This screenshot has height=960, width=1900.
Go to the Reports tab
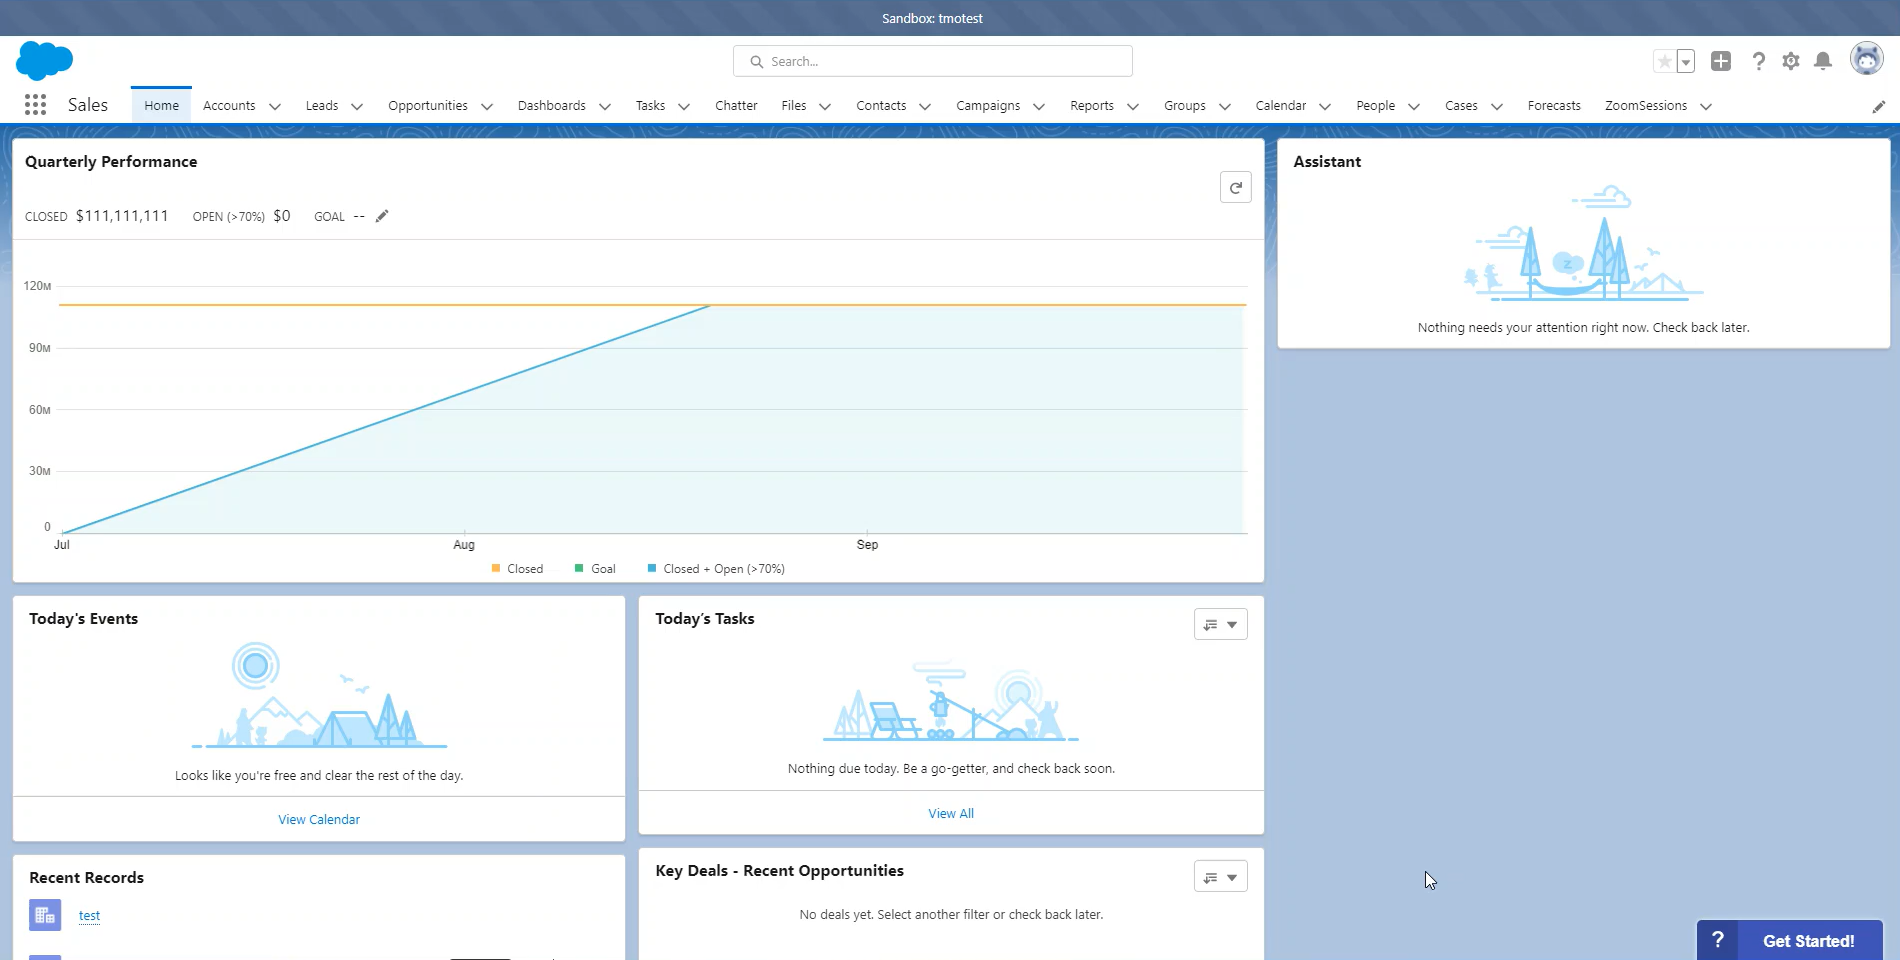[x=1092, y=105]
